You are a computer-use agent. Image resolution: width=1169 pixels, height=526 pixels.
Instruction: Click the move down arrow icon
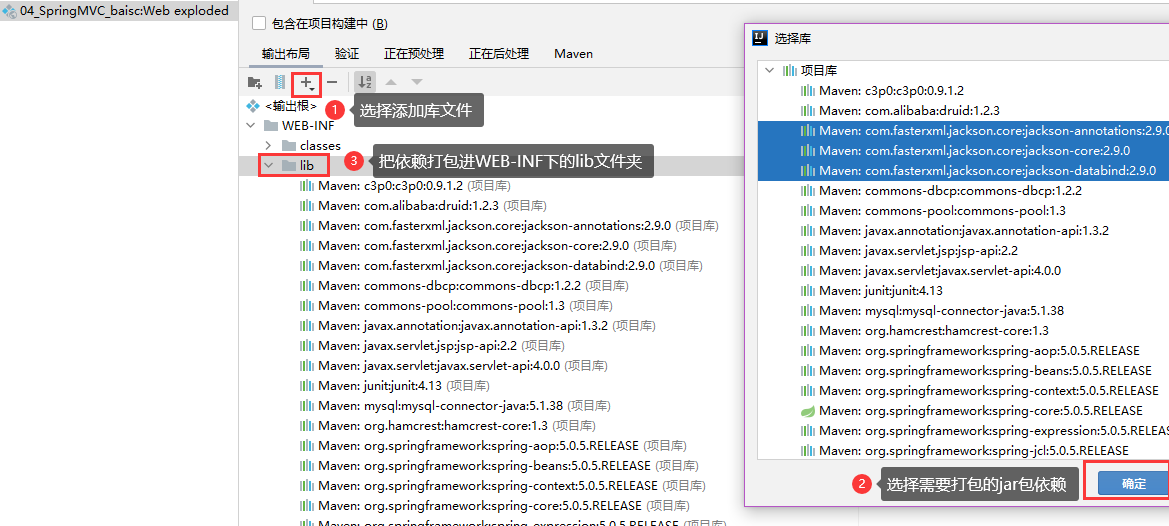[417, 82]
